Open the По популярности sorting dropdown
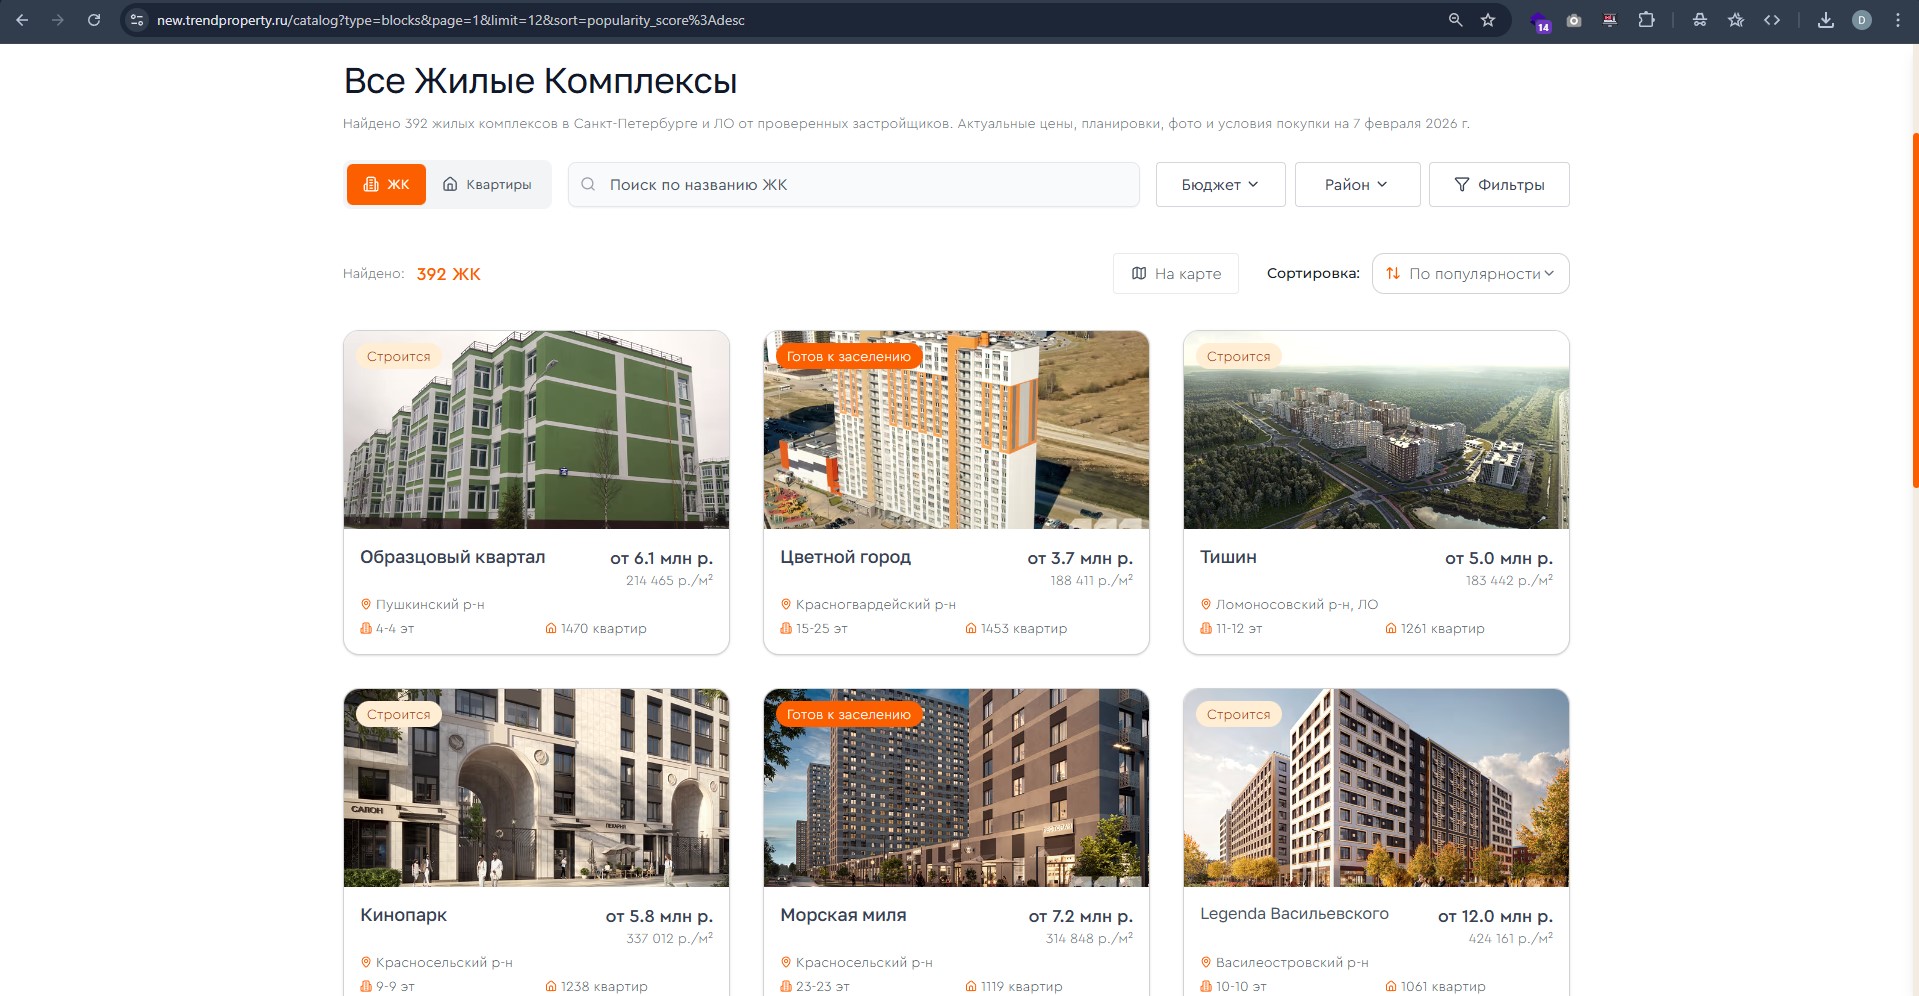 pos(1469,273)
